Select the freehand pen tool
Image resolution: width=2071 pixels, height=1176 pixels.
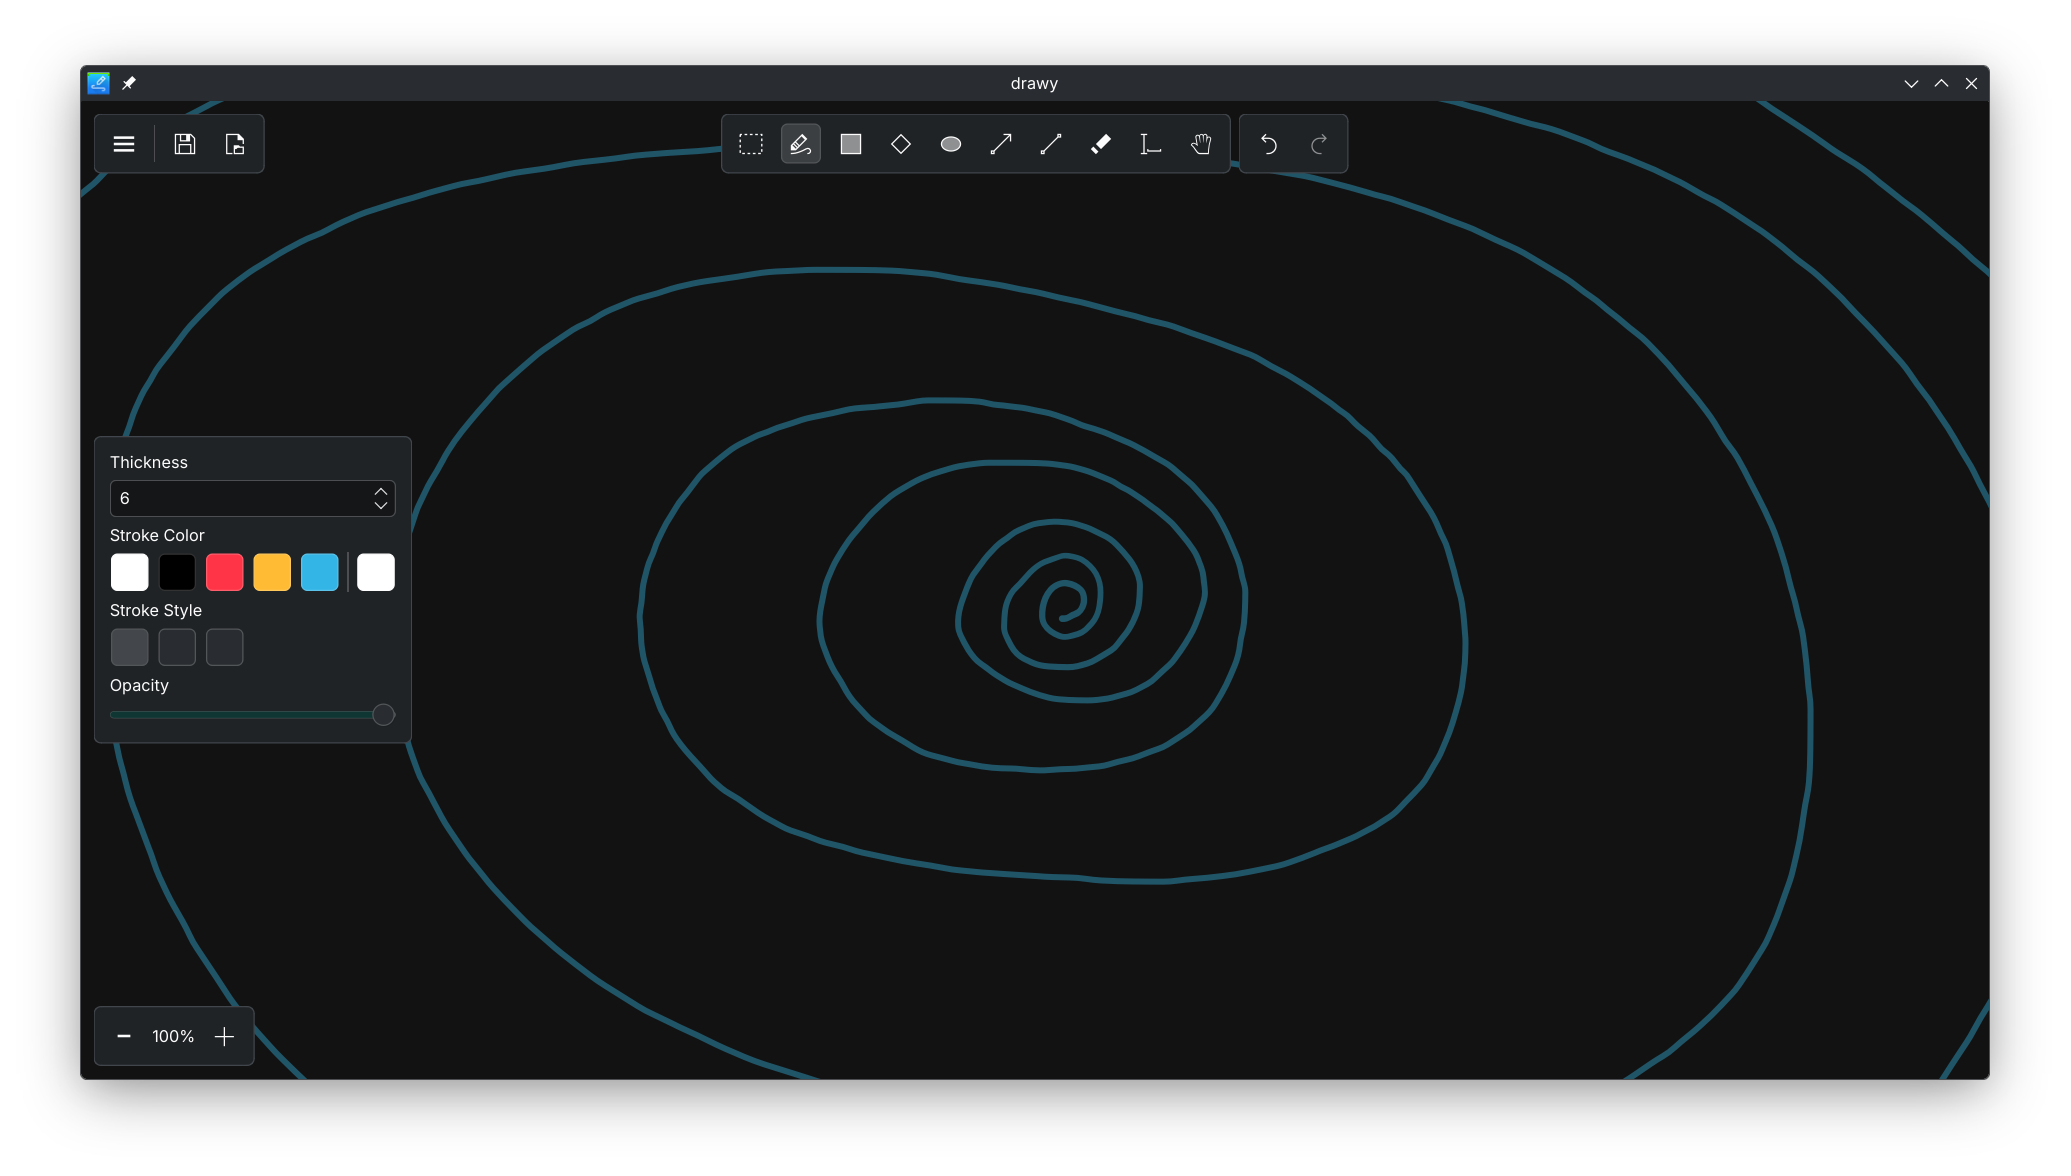pyautogui.click(x=800, y=144)
